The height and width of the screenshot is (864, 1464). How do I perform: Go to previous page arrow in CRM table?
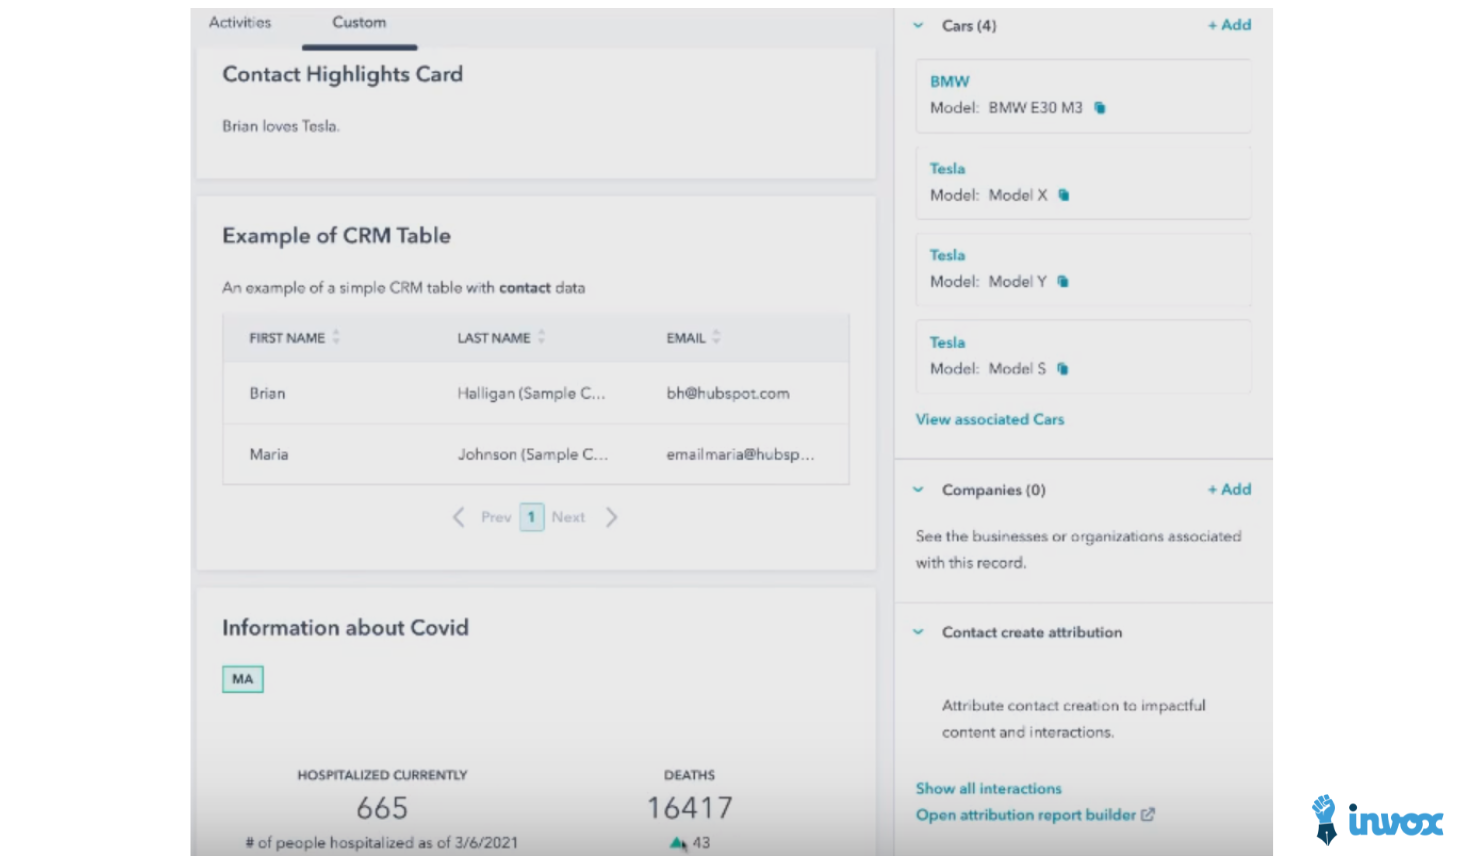458,517
